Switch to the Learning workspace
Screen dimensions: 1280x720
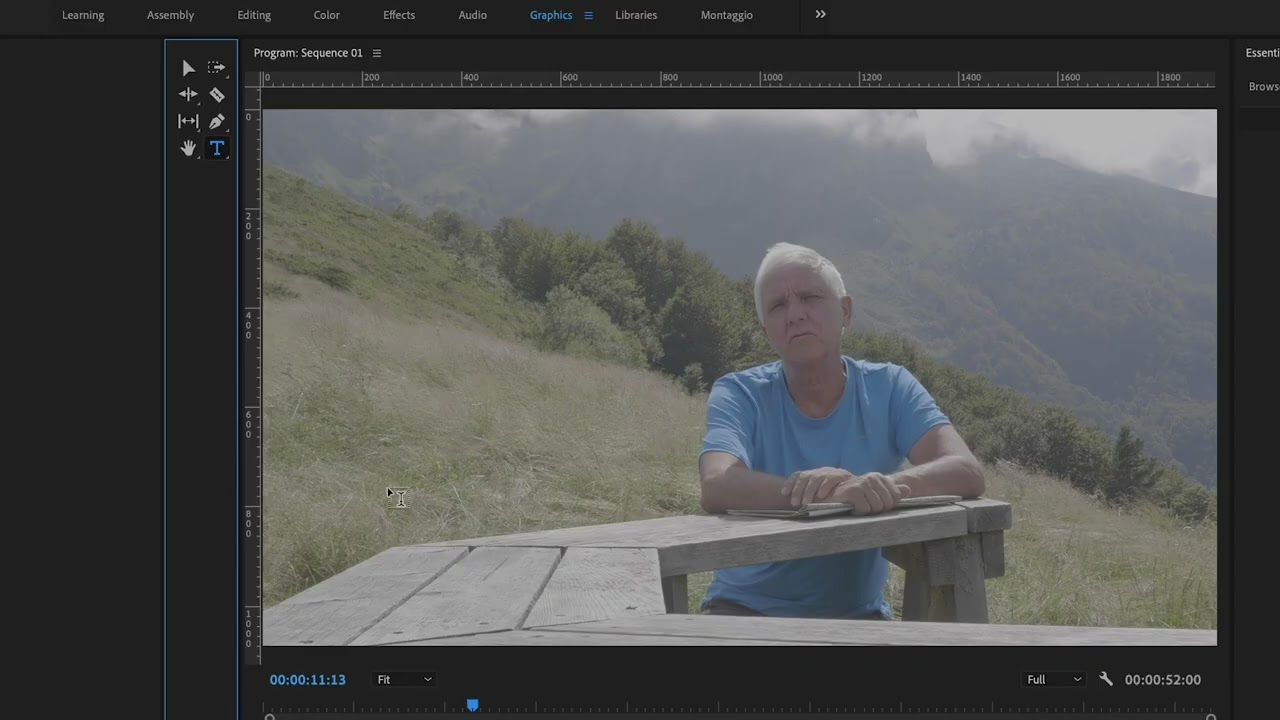click(x=83, y=15)
